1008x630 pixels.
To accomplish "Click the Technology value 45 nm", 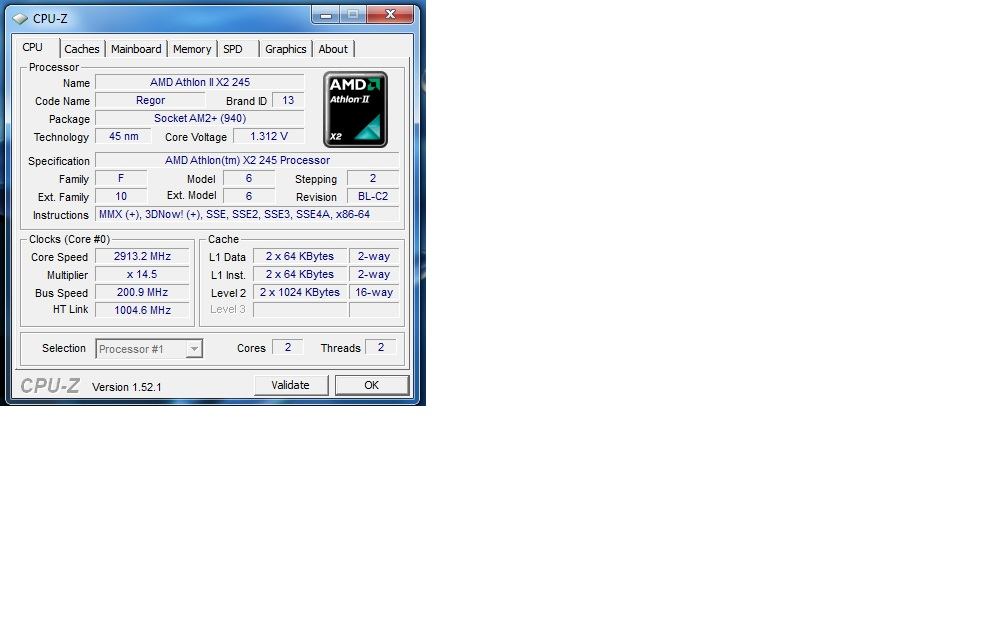I will point(123,136).
